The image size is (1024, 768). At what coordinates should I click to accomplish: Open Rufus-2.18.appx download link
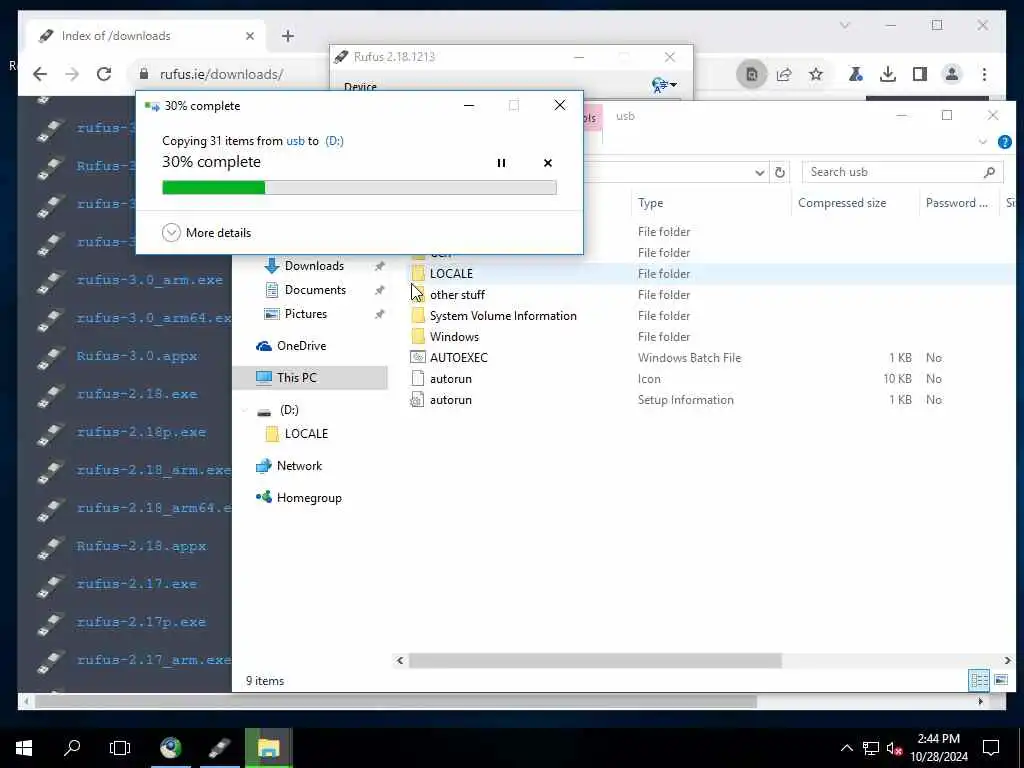pos(141,546)
